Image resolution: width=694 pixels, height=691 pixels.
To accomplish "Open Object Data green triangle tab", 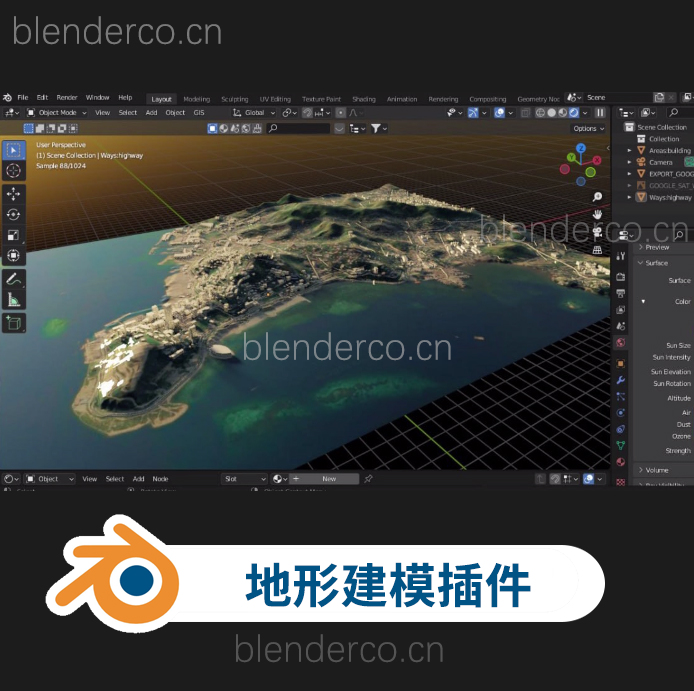I will click(x=621, y=445).
